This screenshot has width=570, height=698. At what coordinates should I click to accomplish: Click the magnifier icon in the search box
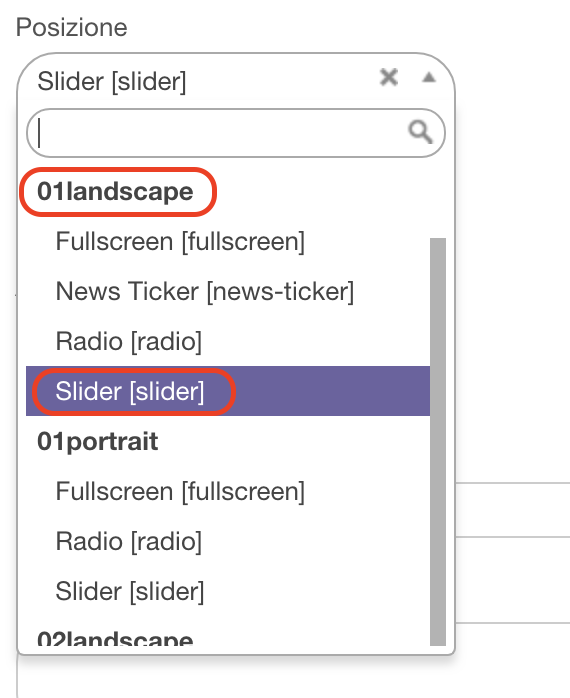420,132
